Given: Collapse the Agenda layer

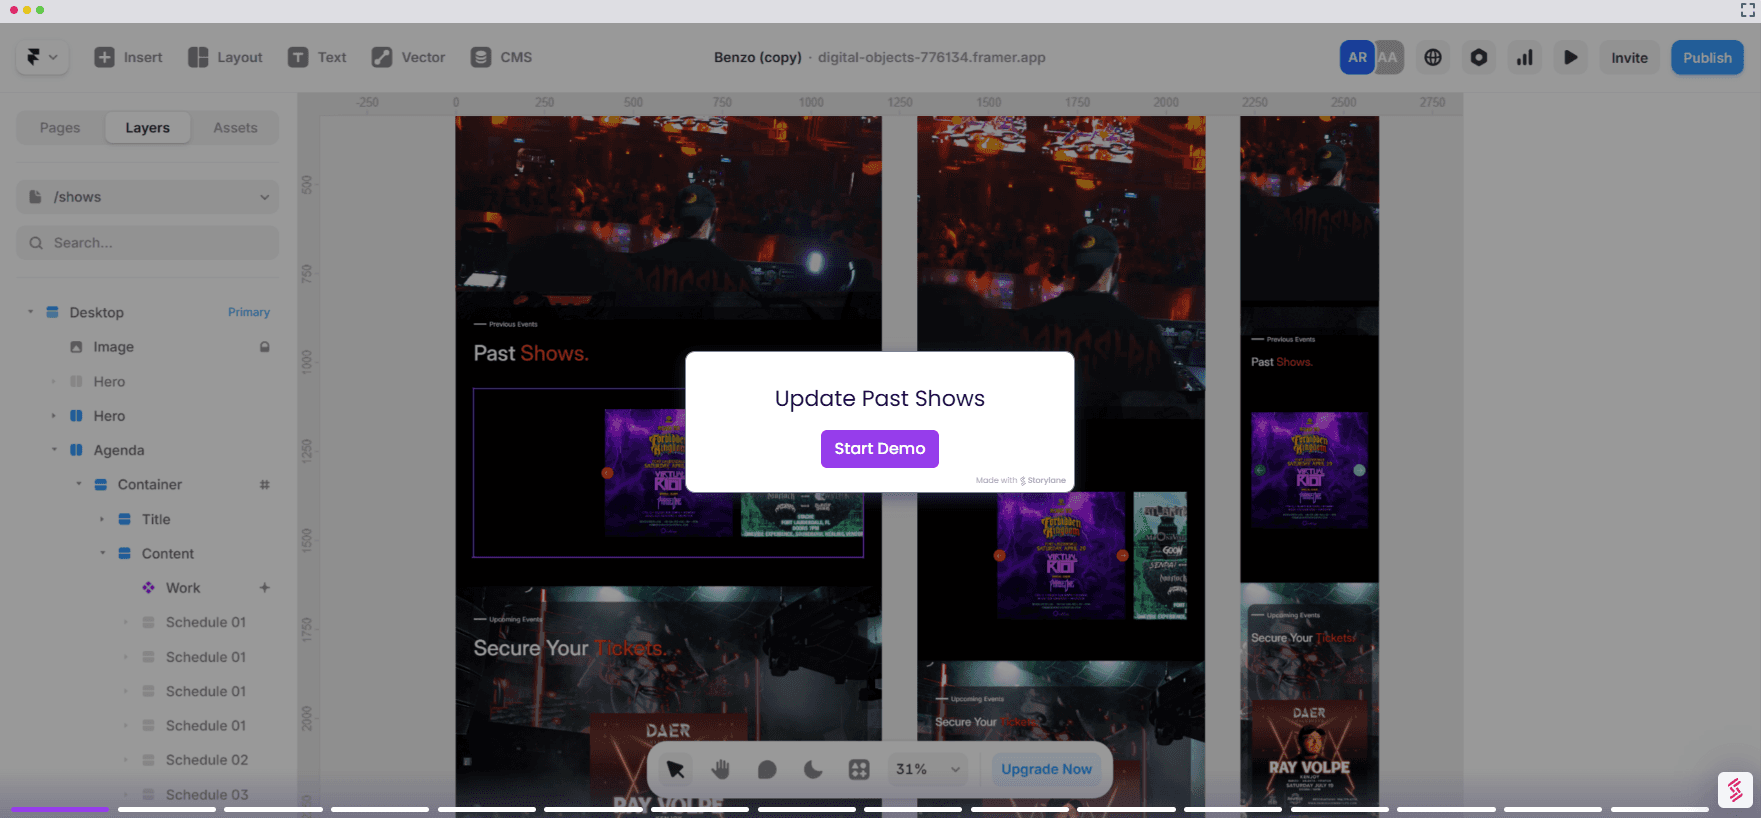Looking at the screenshot, I should [54, 450].
